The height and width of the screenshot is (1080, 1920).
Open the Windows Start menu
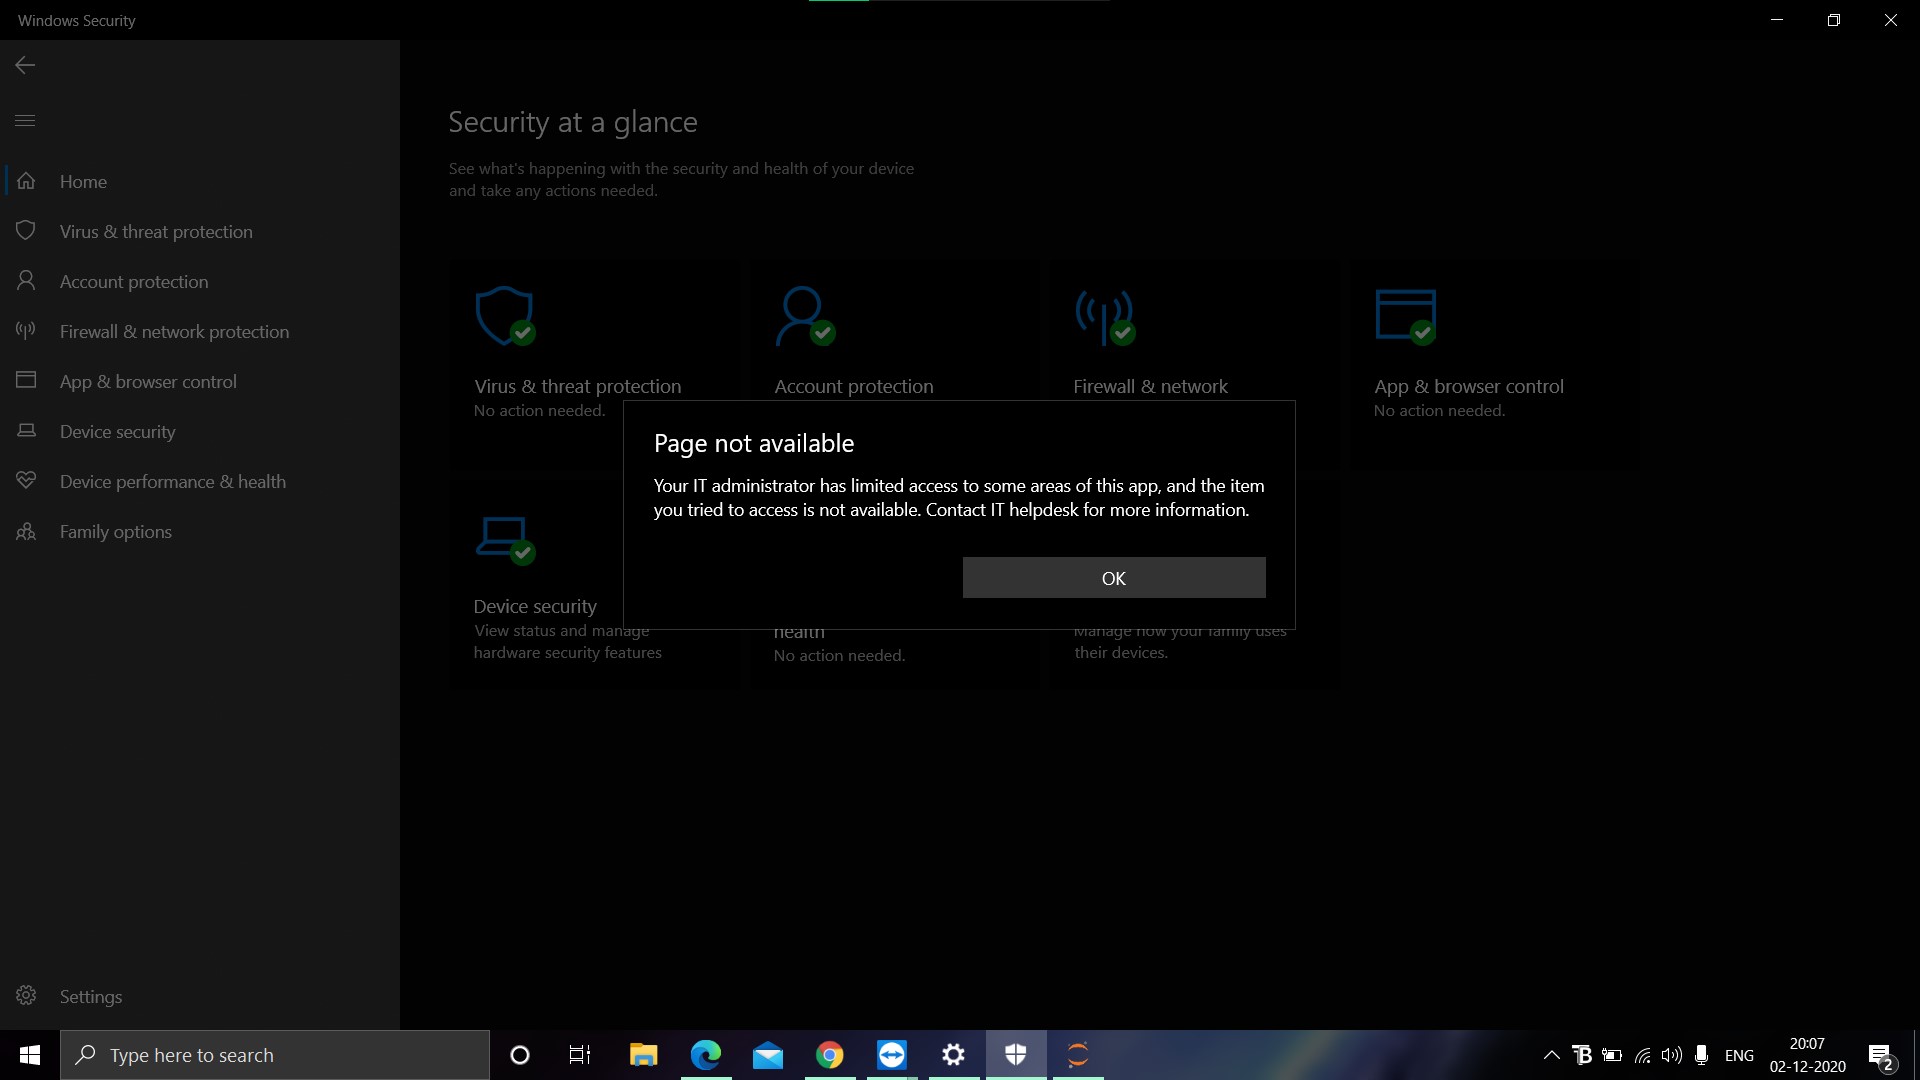(30, 1055)
